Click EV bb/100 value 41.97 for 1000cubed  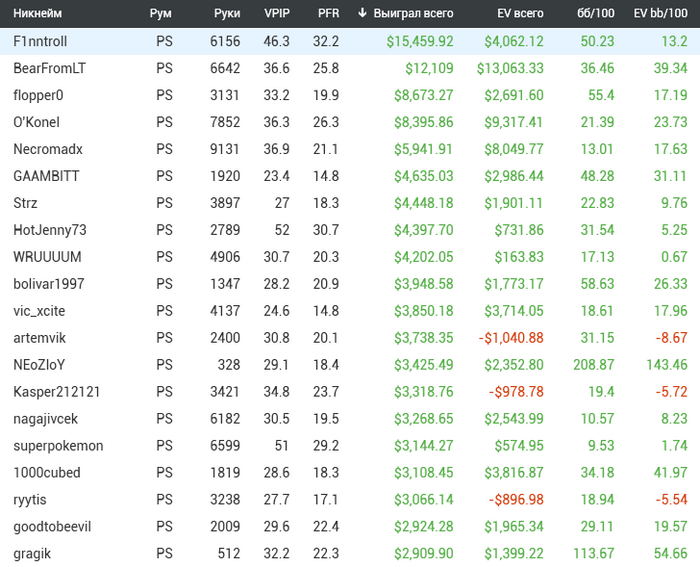coord(671,473)
